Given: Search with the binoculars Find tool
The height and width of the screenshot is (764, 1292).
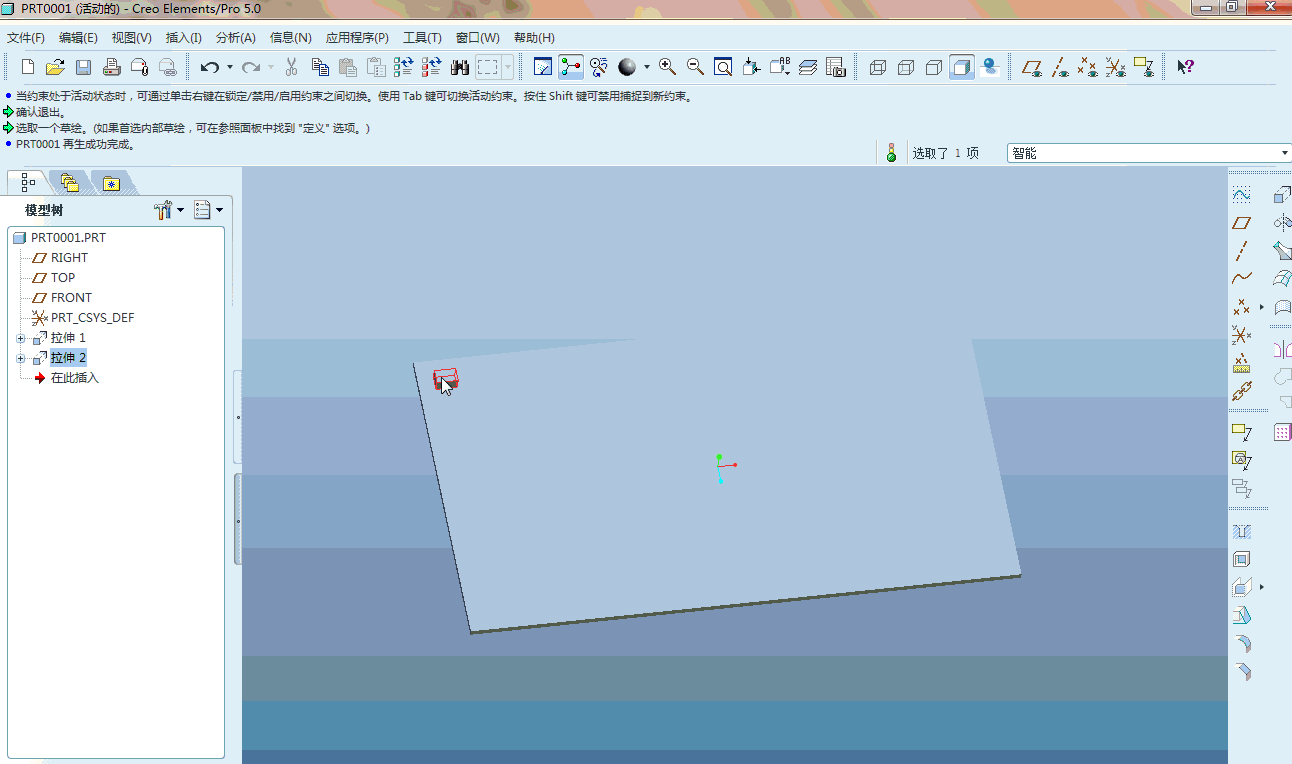Looking at the screenshot, I should pos(460,67).
